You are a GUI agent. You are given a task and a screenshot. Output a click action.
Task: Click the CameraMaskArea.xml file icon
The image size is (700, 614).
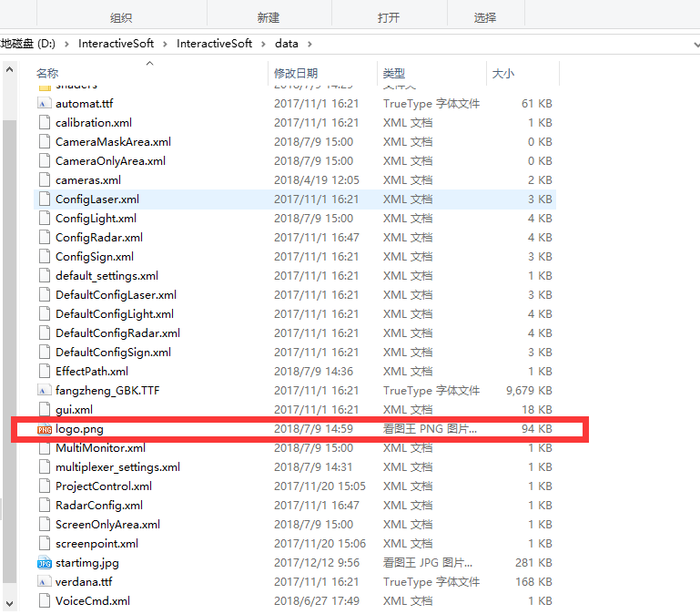pyautogui.click(x=44, y=142)
